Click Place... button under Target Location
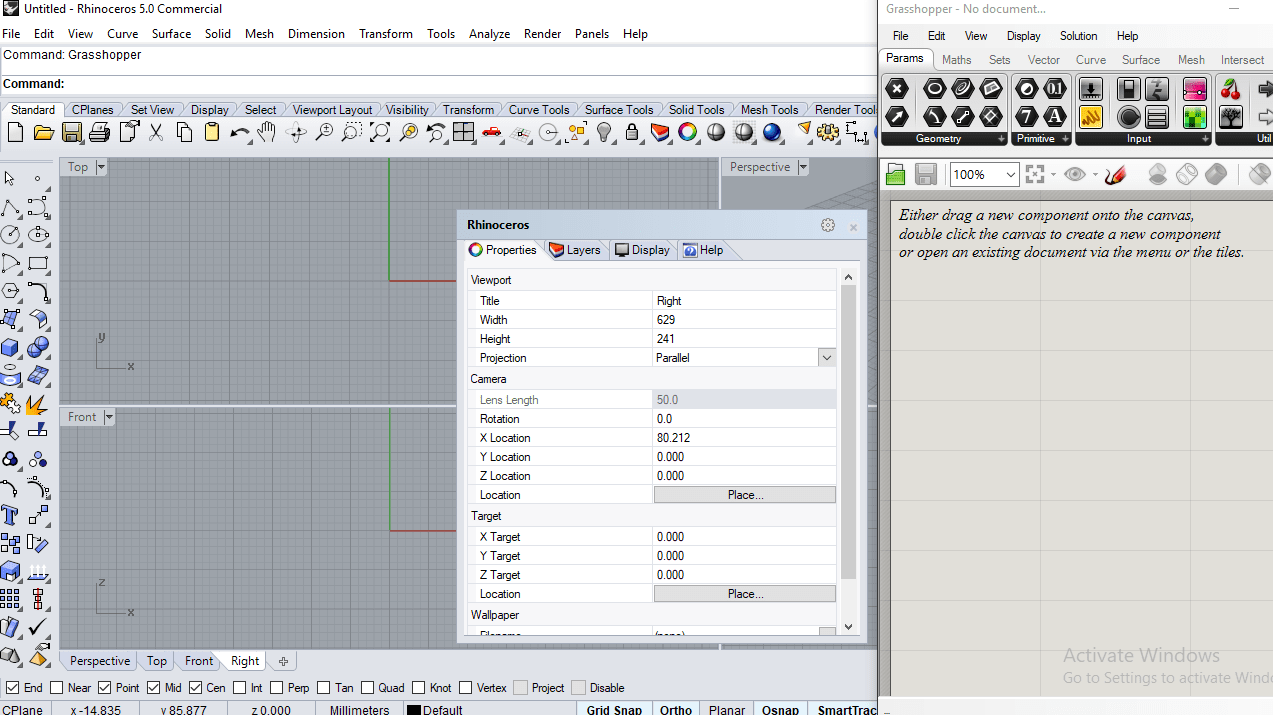This screenshot has width=1273, height=715. pyautogui.click(x=744, y=594)
